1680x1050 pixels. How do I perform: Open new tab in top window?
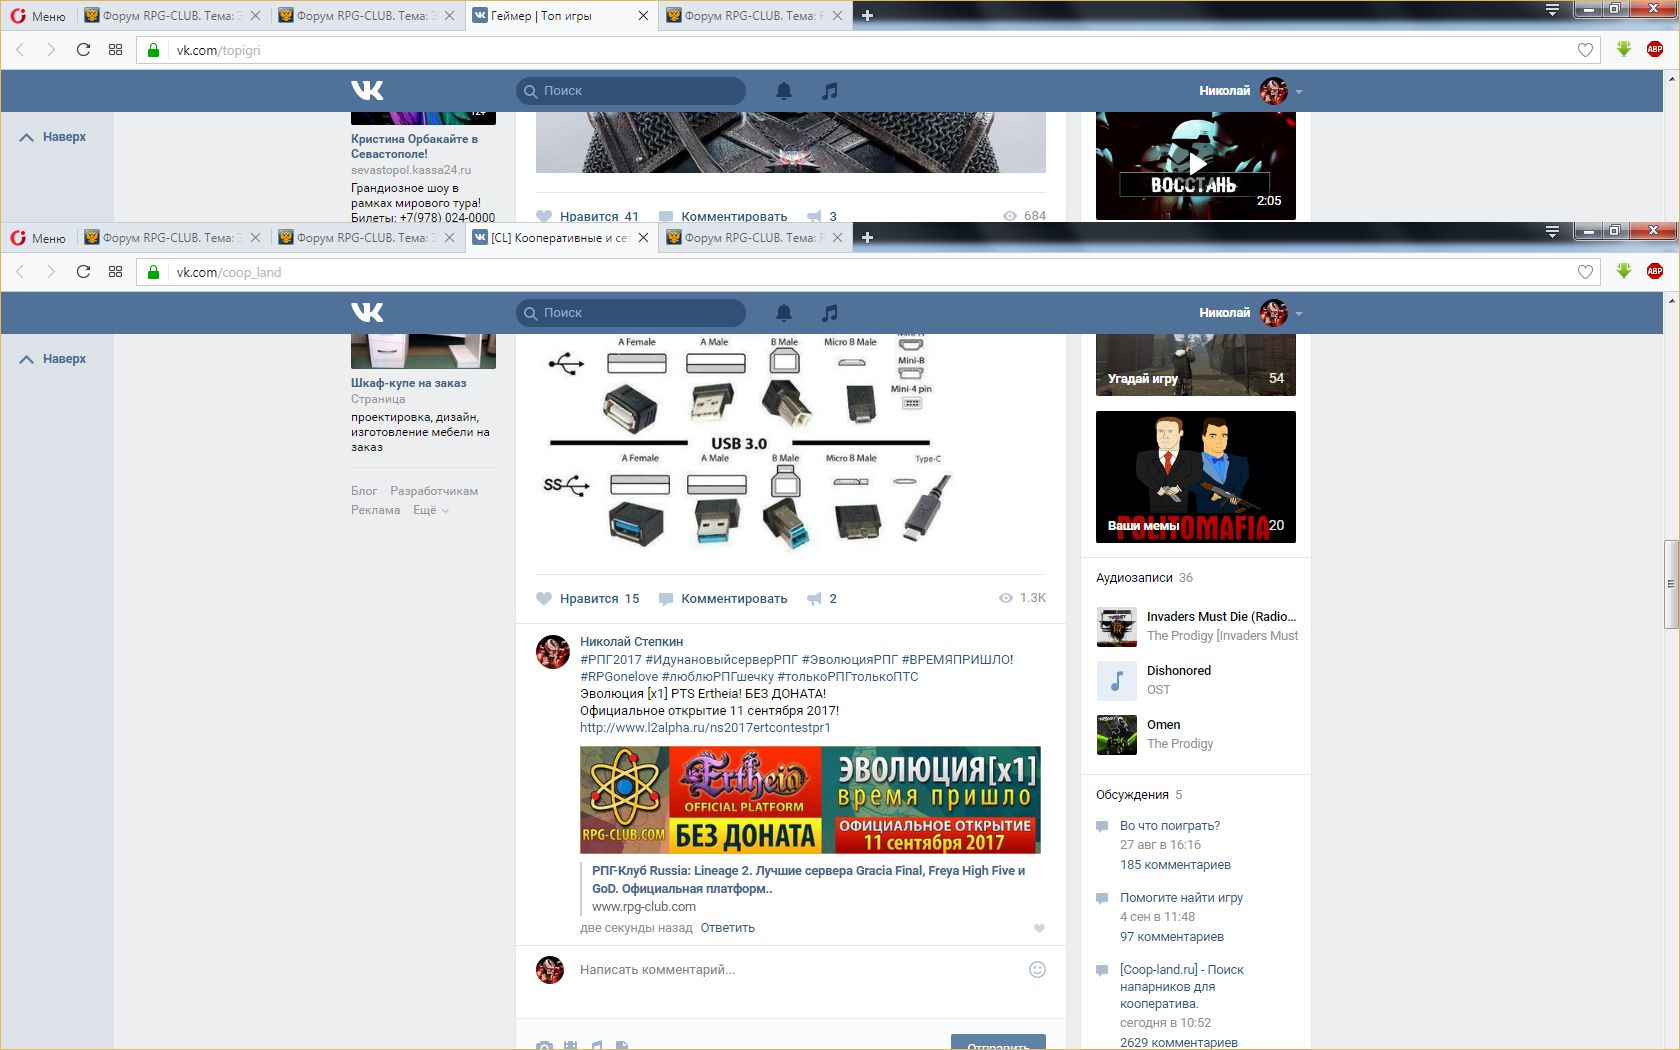point(867,15)
